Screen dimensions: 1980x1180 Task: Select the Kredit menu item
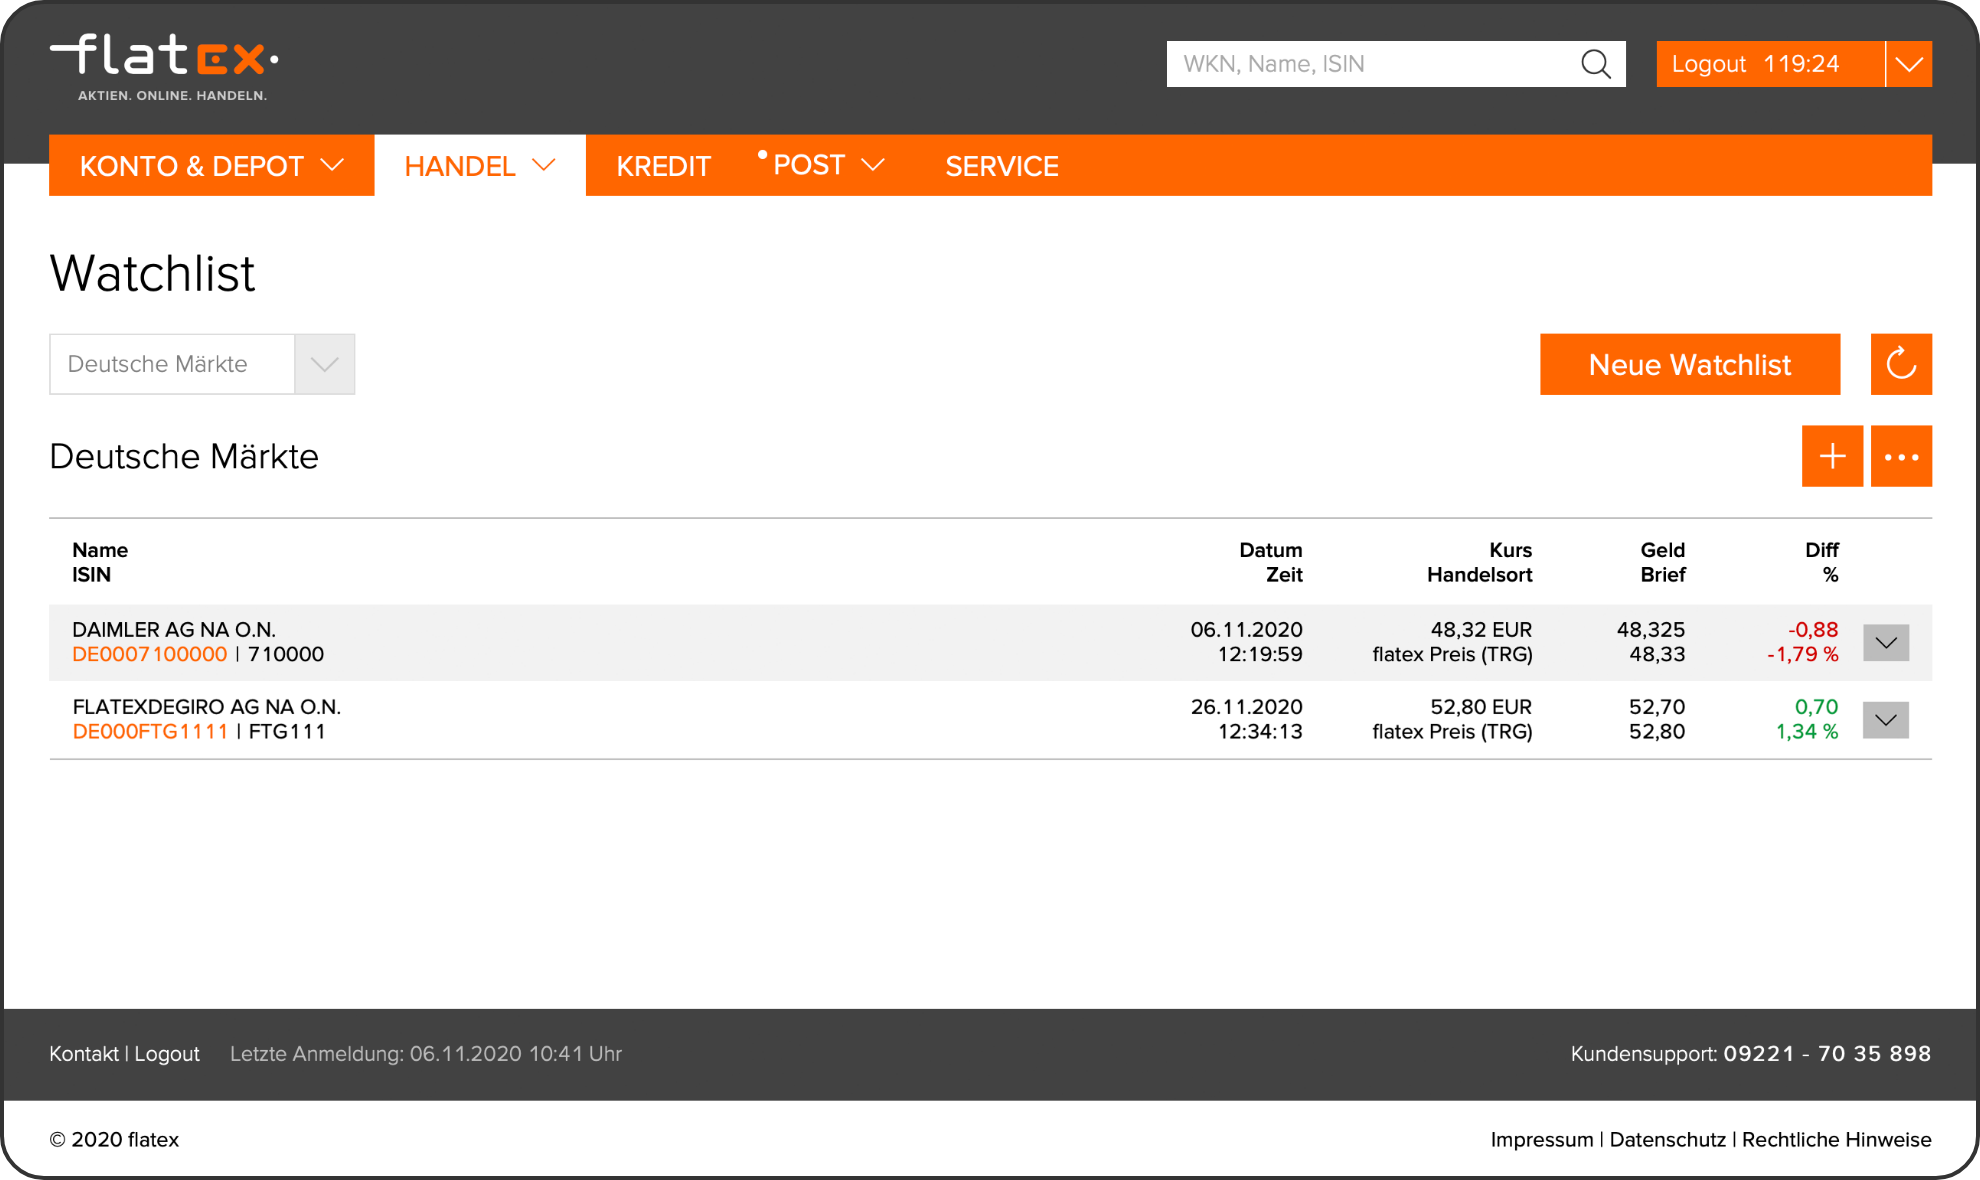tap(663, 166)
